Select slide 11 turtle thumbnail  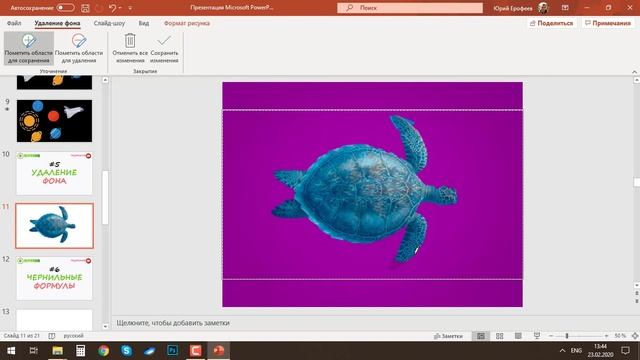[x=54, y=226]
